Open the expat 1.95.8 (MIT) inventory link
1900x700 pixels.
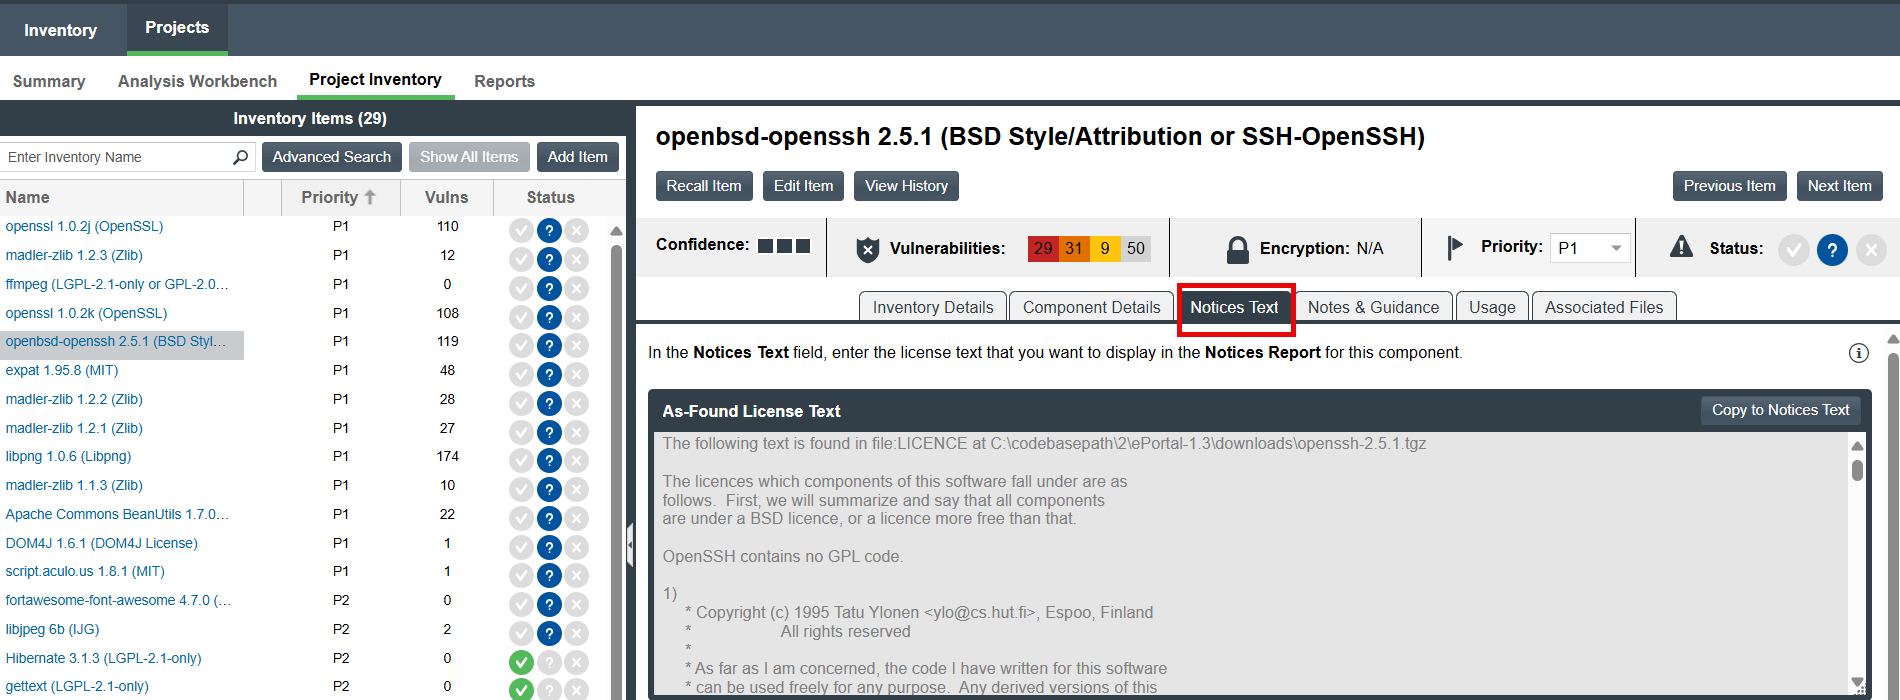point(62,370)
